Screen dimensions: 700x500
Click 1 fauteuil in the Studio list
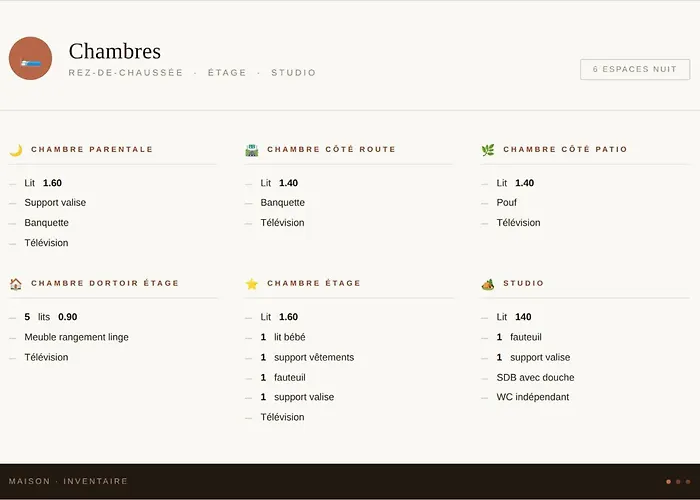(519, 337)
